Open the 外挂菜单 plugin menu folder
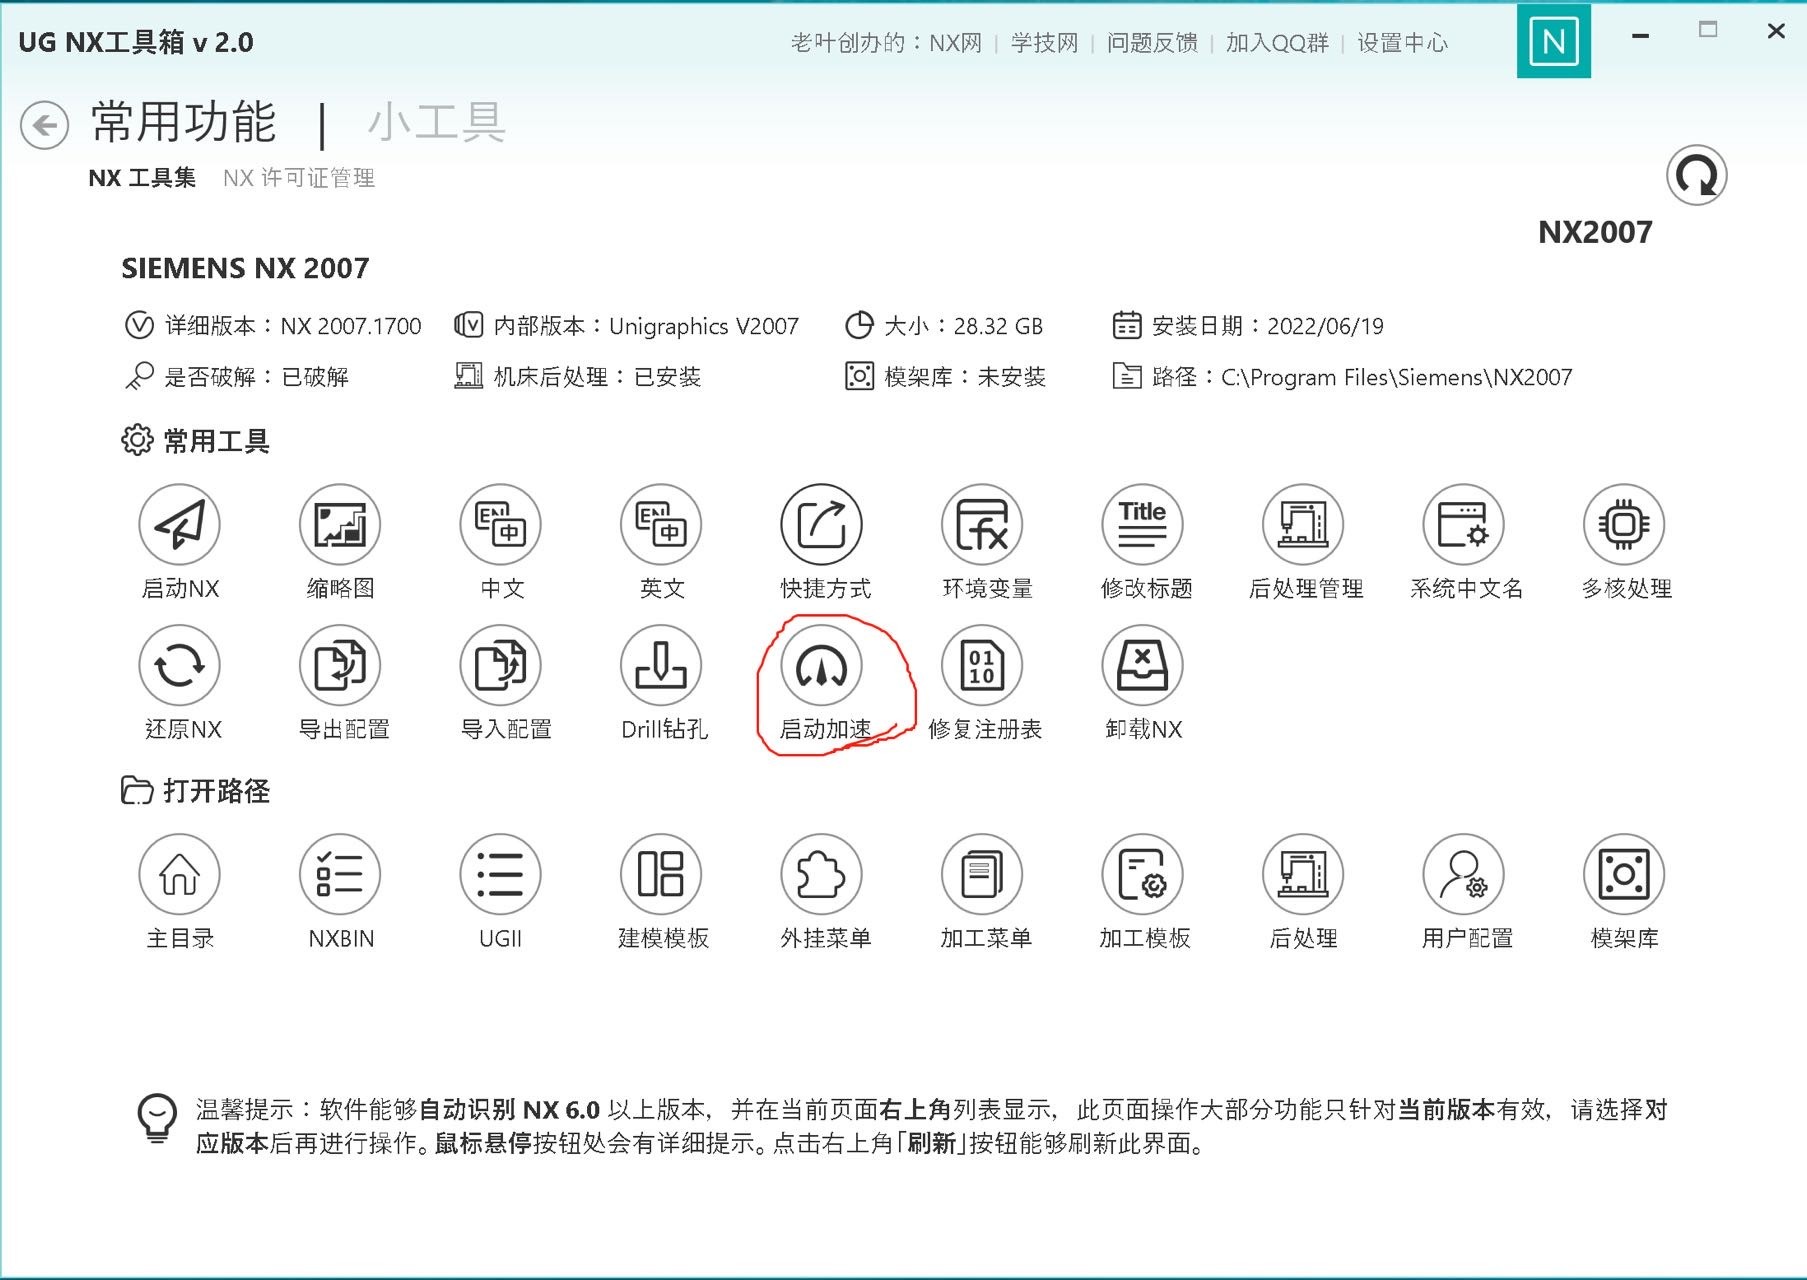This screenshot has height=1280, width=1807. click(822, 875)
